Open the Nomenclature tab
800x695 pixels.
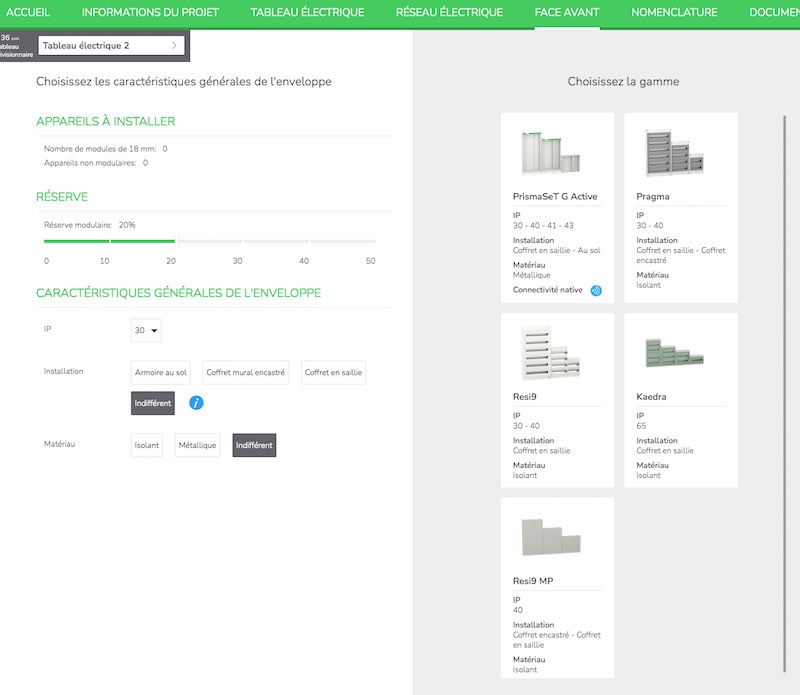(x=674, y=12)
